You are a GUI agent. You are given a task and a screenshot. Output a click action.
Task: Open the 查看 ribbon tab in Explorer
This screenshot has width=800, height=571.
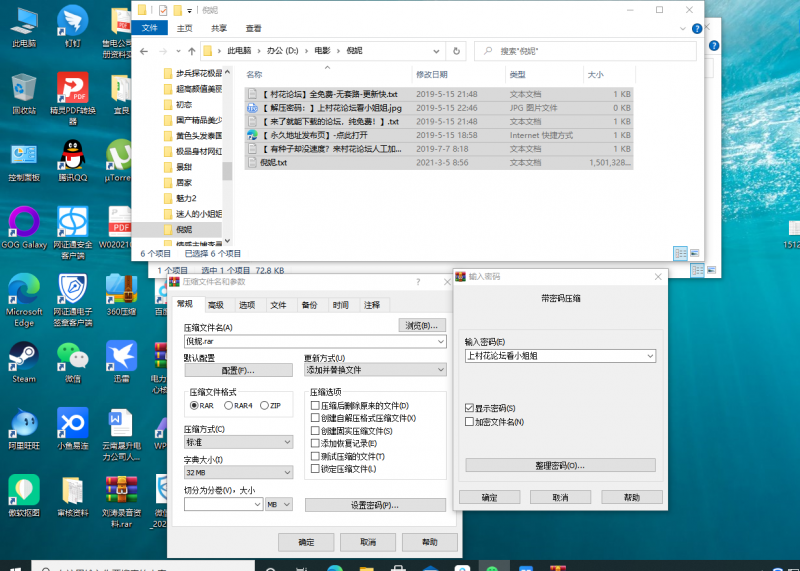click(254, 28)
